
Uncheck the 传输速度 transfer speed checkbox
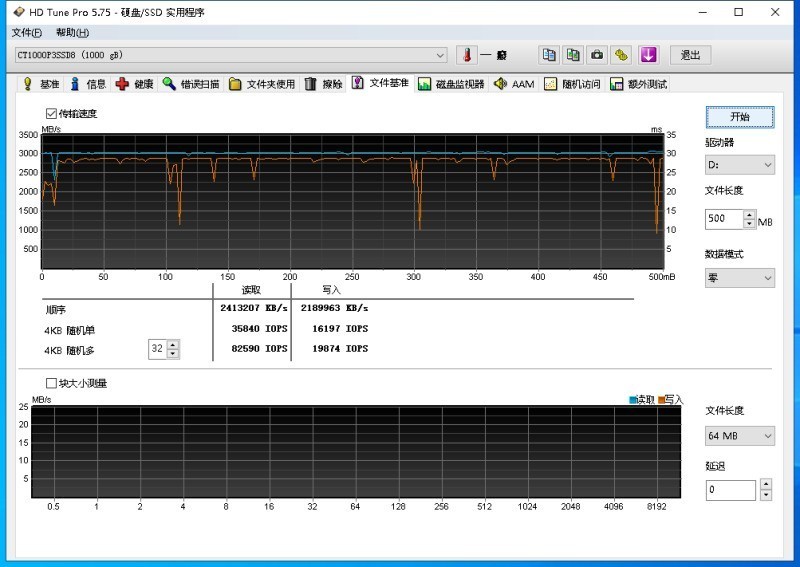point(52,114)
